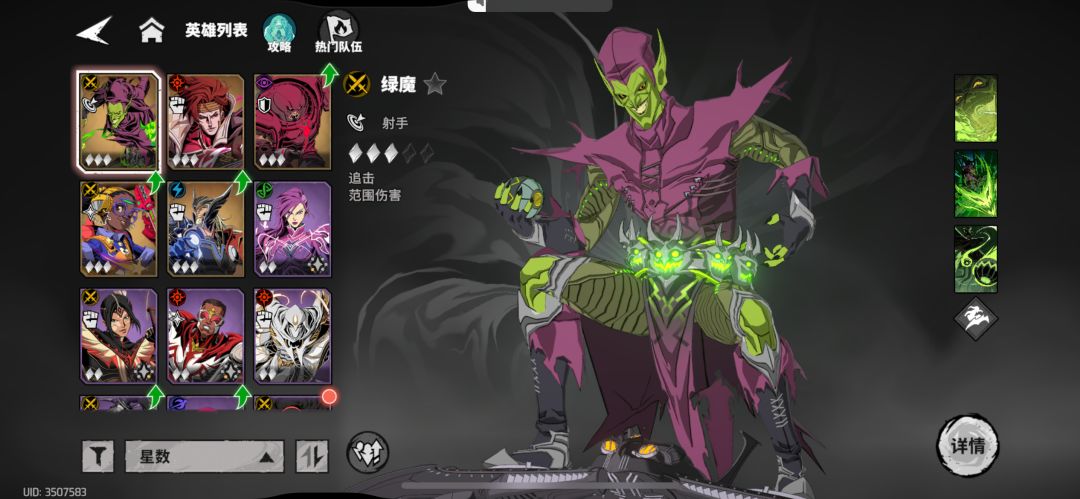This screenshot has height=499, width=1080.
Task: Select the purple-haired female hero card
Action: [x=292, y=228]
